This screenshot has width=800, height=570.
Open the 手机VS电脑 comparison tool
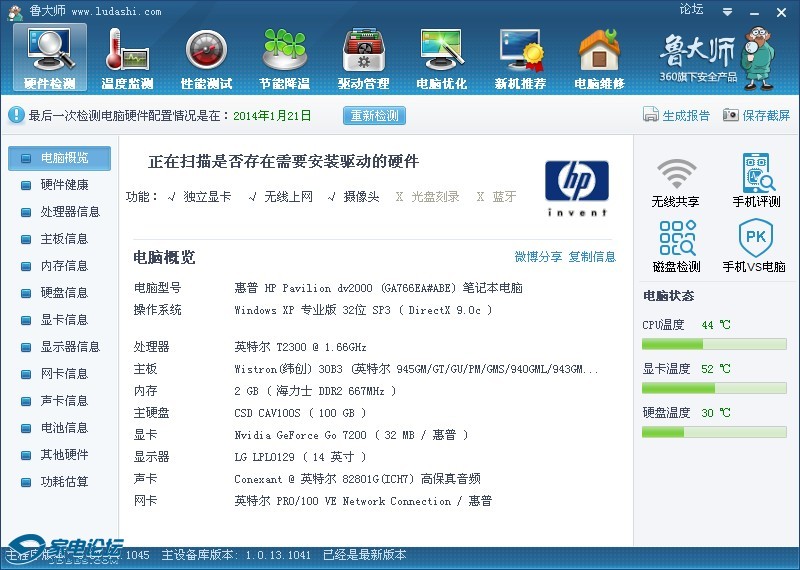pos(756,247)
